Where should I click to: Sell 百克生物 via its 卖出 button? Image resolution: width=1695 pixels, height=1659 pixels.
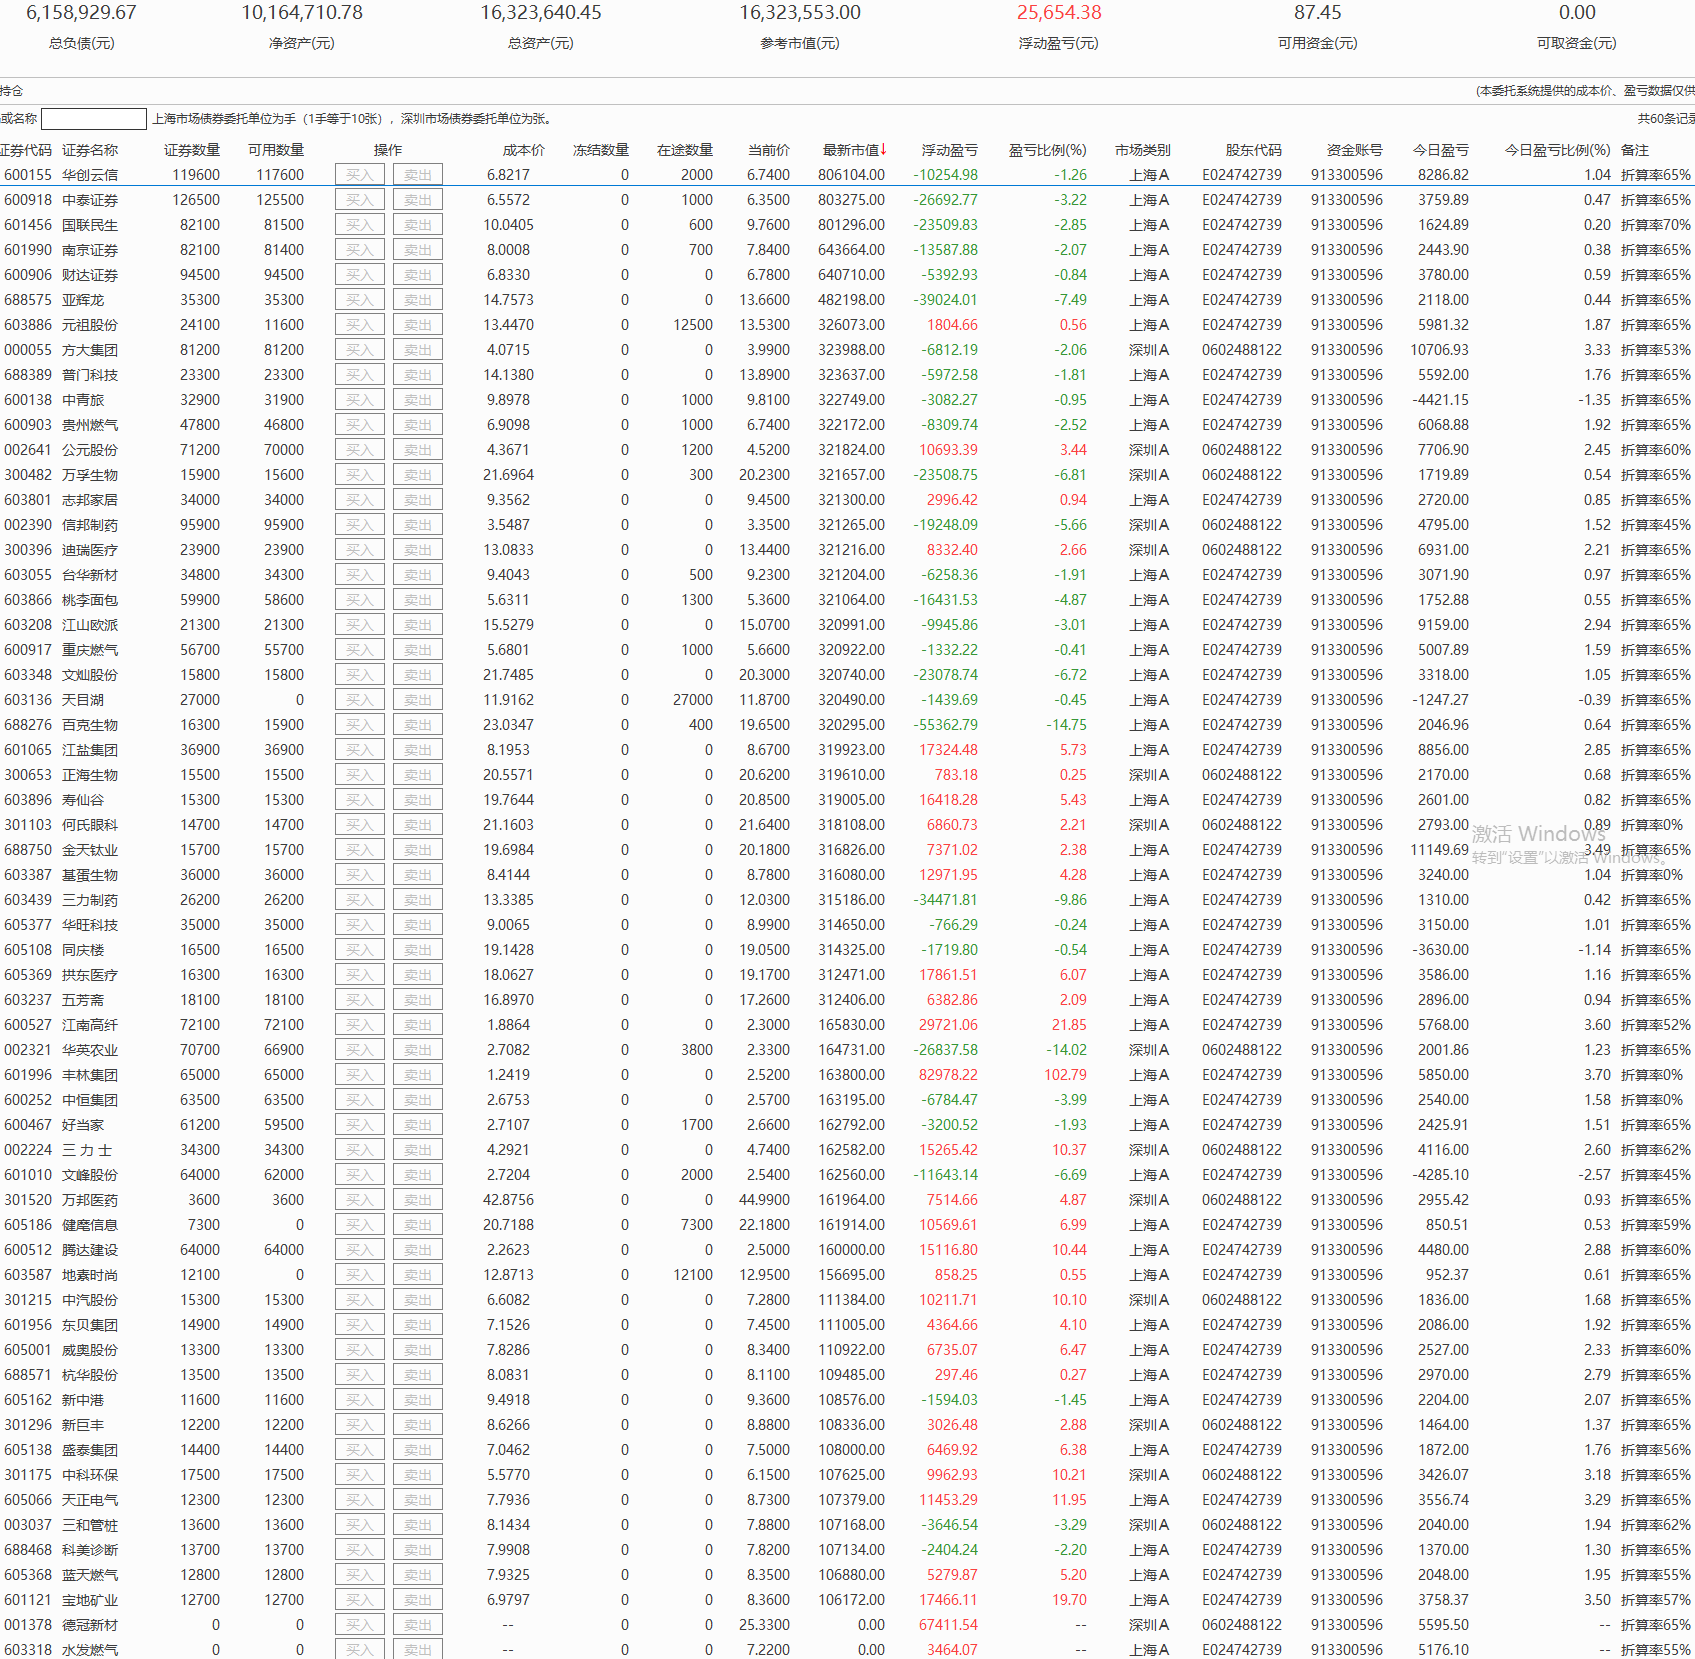click(418, 725)
